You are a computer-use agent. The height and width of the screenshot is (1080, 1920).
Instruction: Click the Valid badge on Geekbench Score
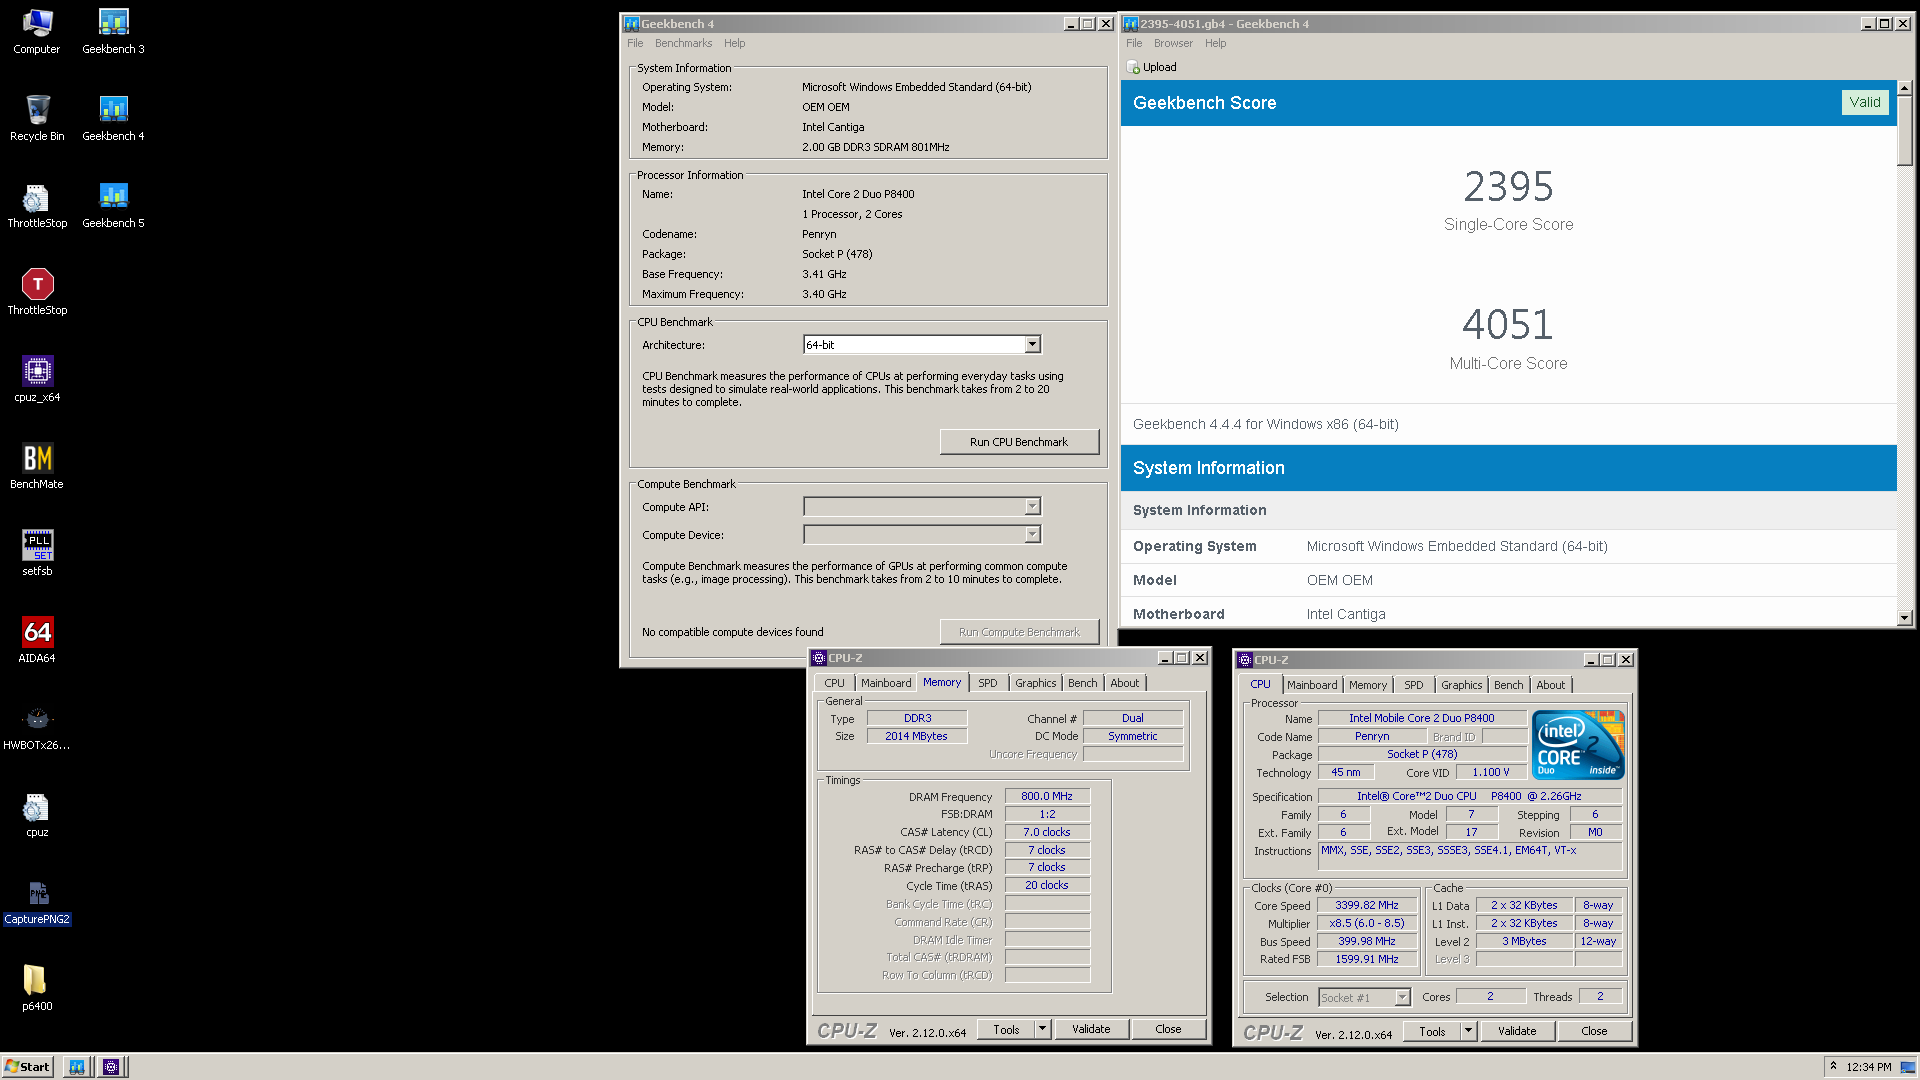(x=1864, y=102)
